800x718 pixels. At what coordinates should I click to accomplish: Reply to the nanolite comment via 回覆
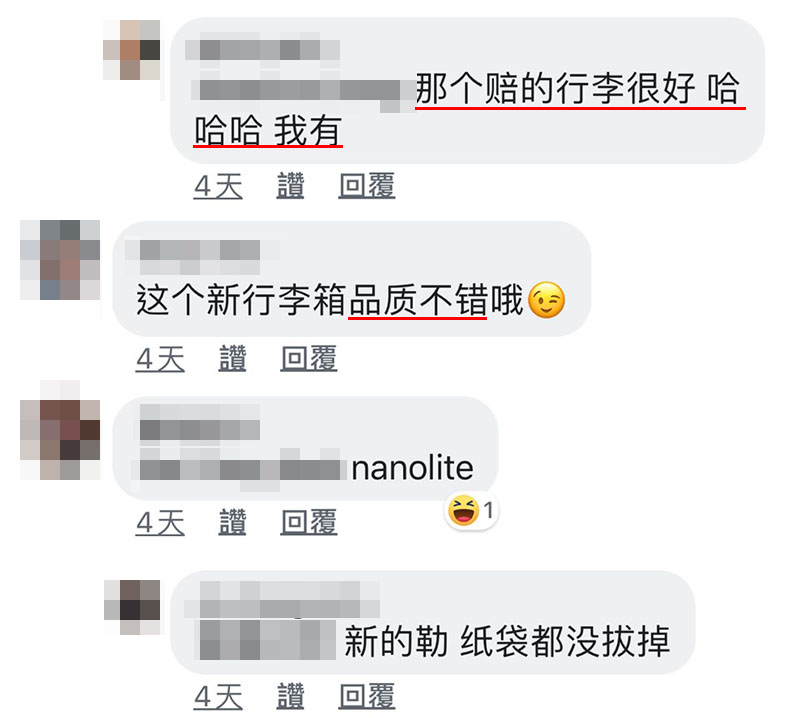point(309,522)
